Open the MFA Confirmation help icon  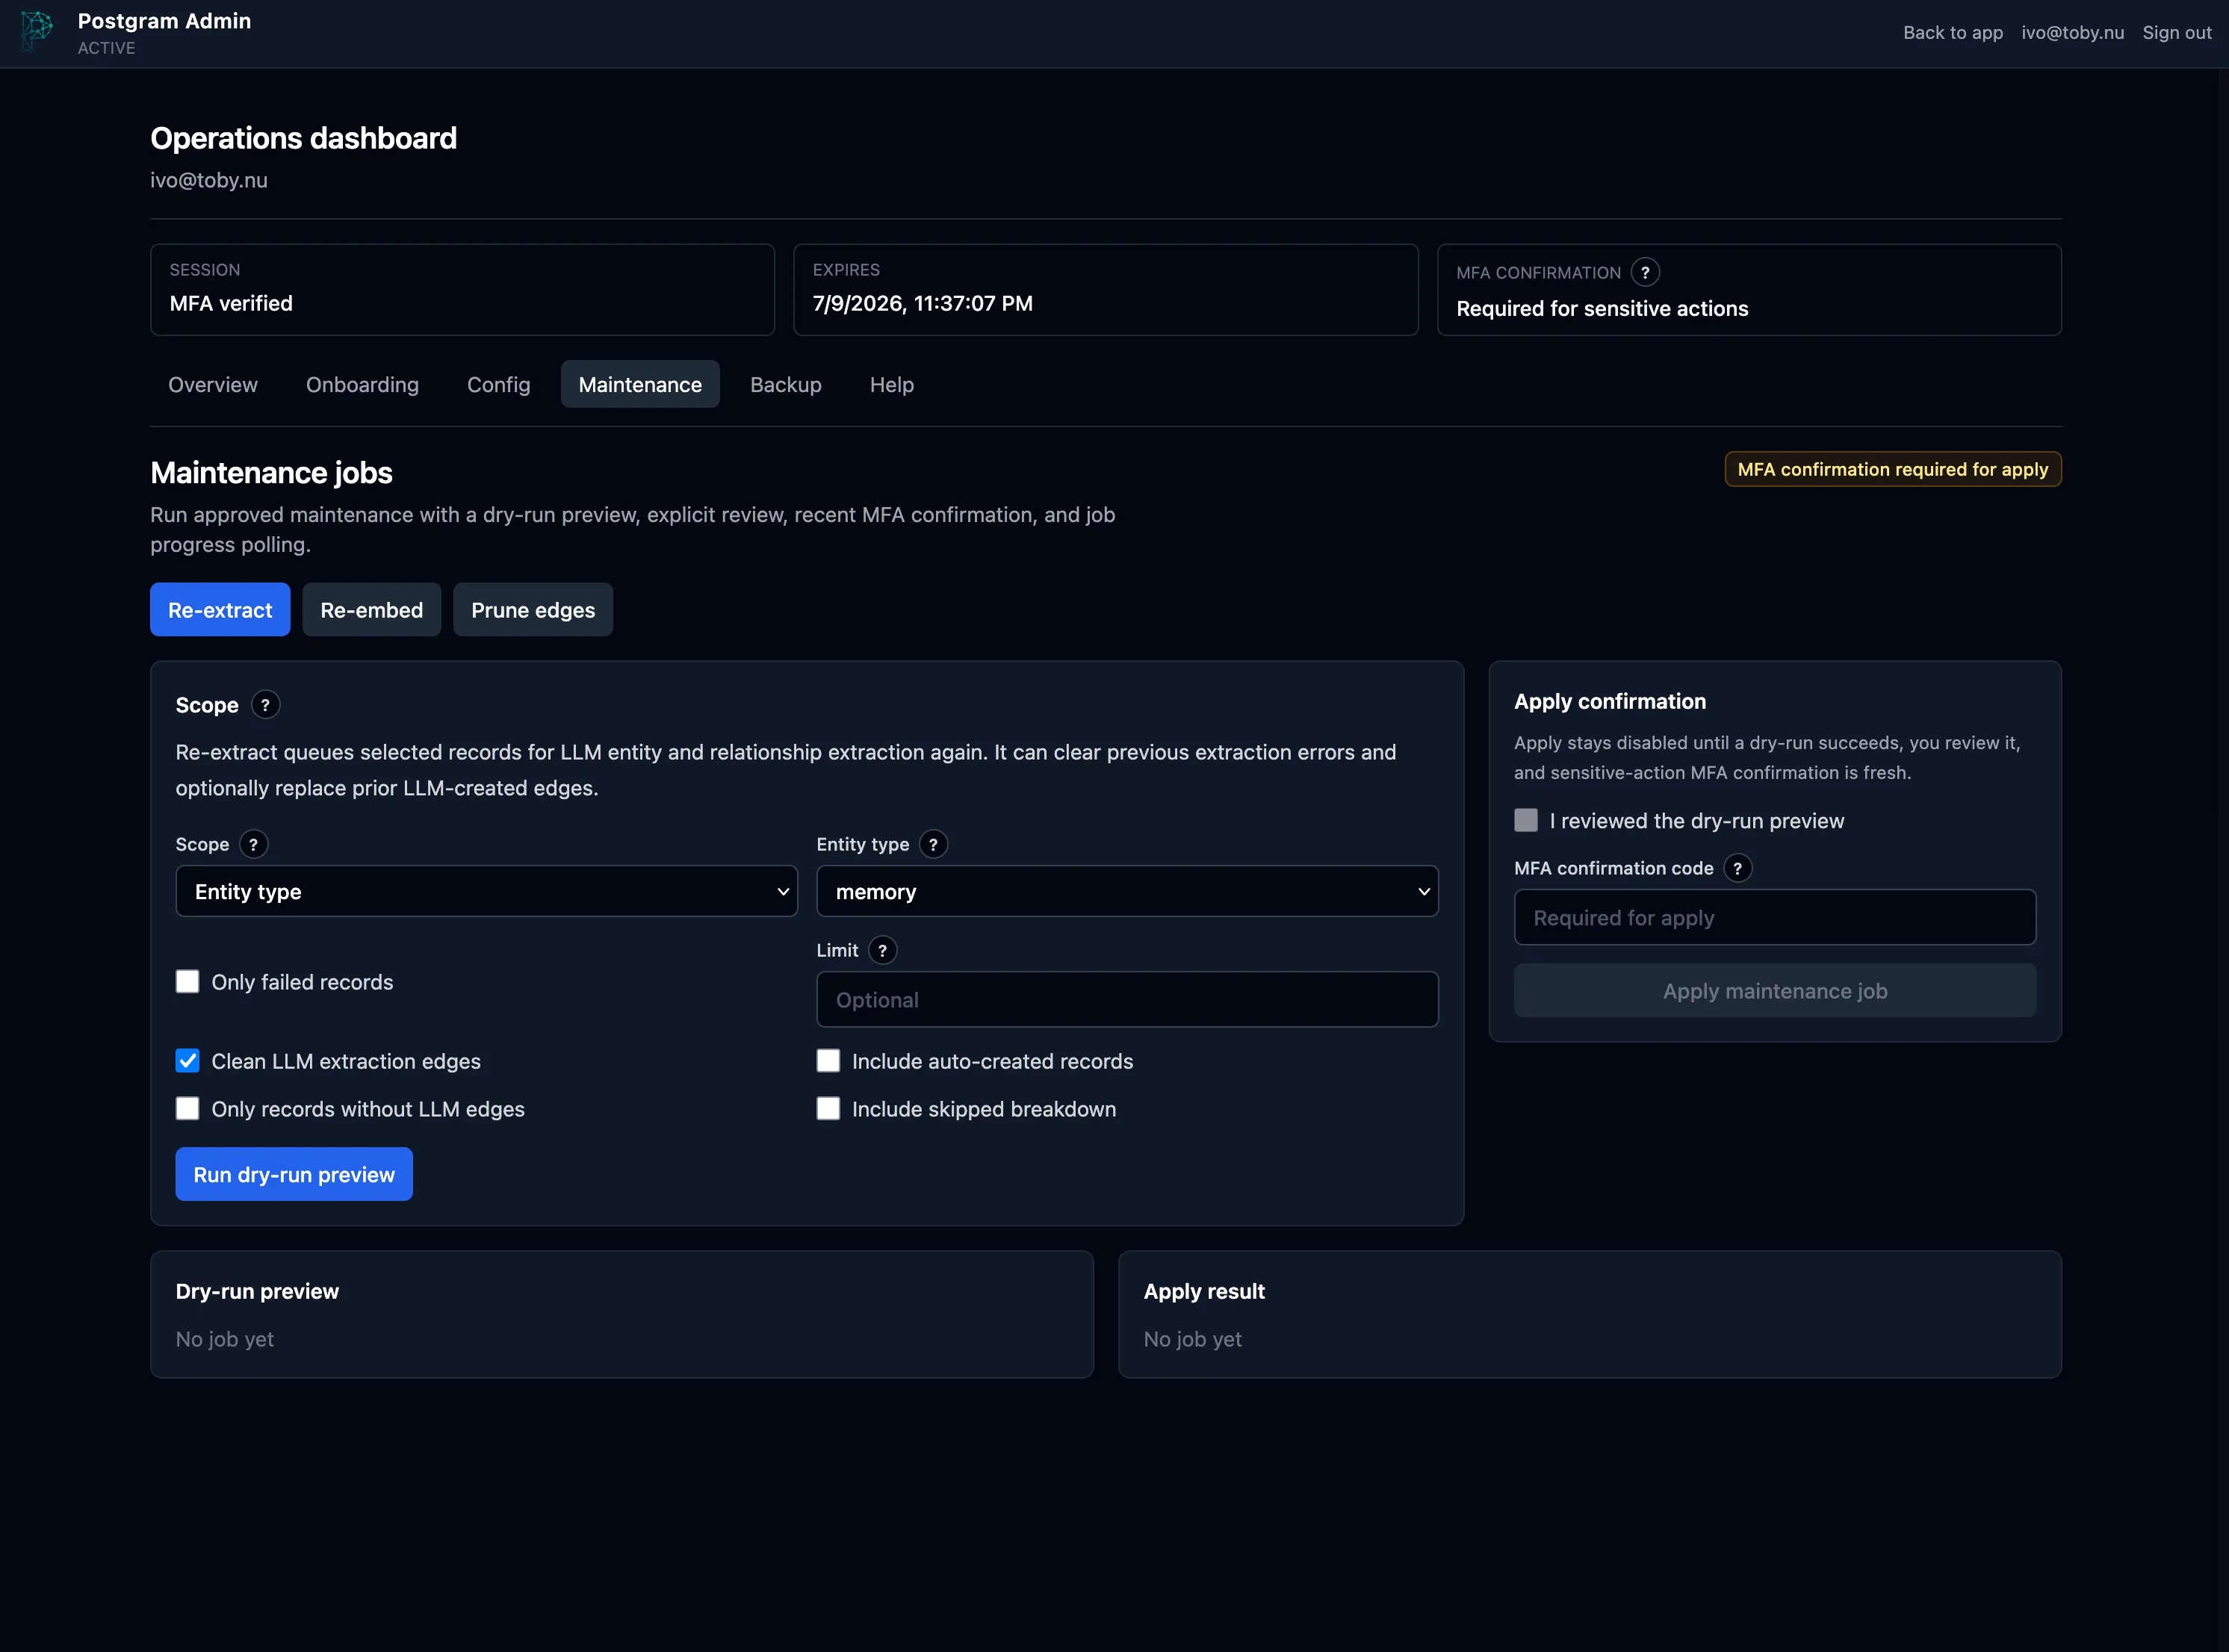1645,272
